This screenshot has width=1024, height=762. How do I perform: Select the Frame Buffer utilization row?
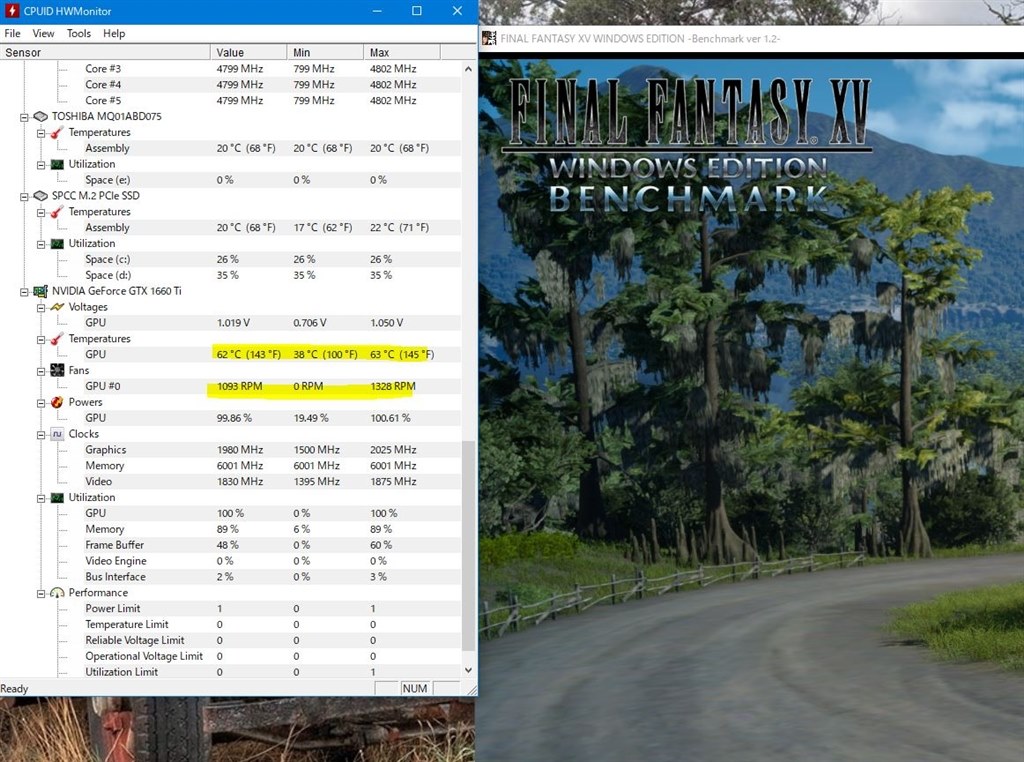[x=231, y=545]
